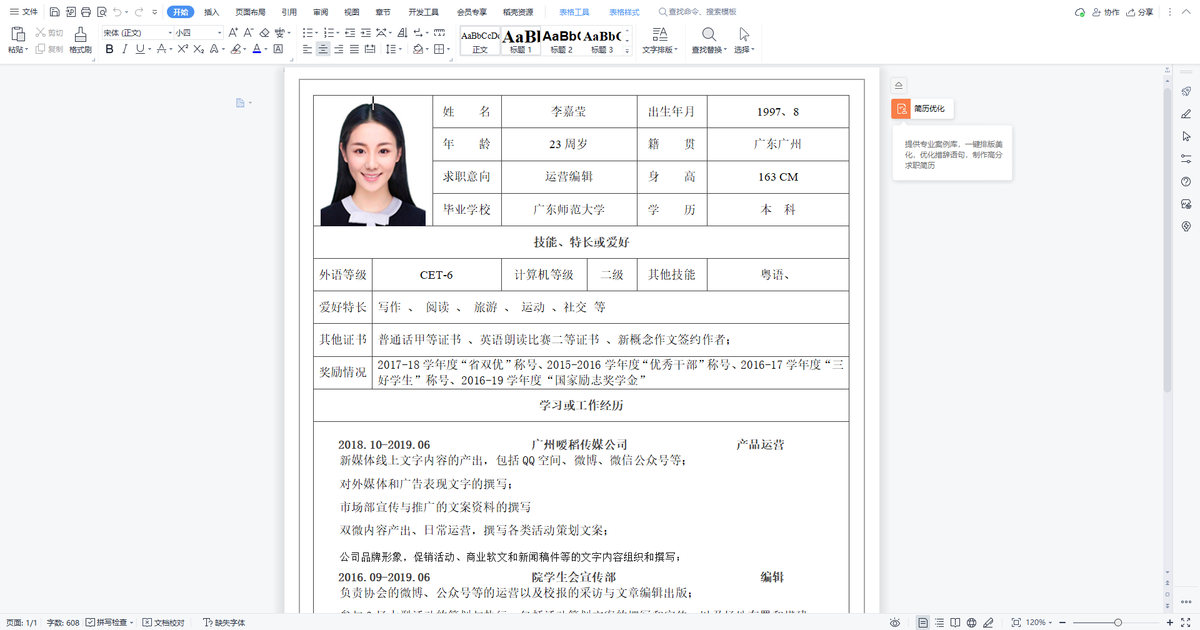
Task: Apply Superscript formatting
Action: 181,49
